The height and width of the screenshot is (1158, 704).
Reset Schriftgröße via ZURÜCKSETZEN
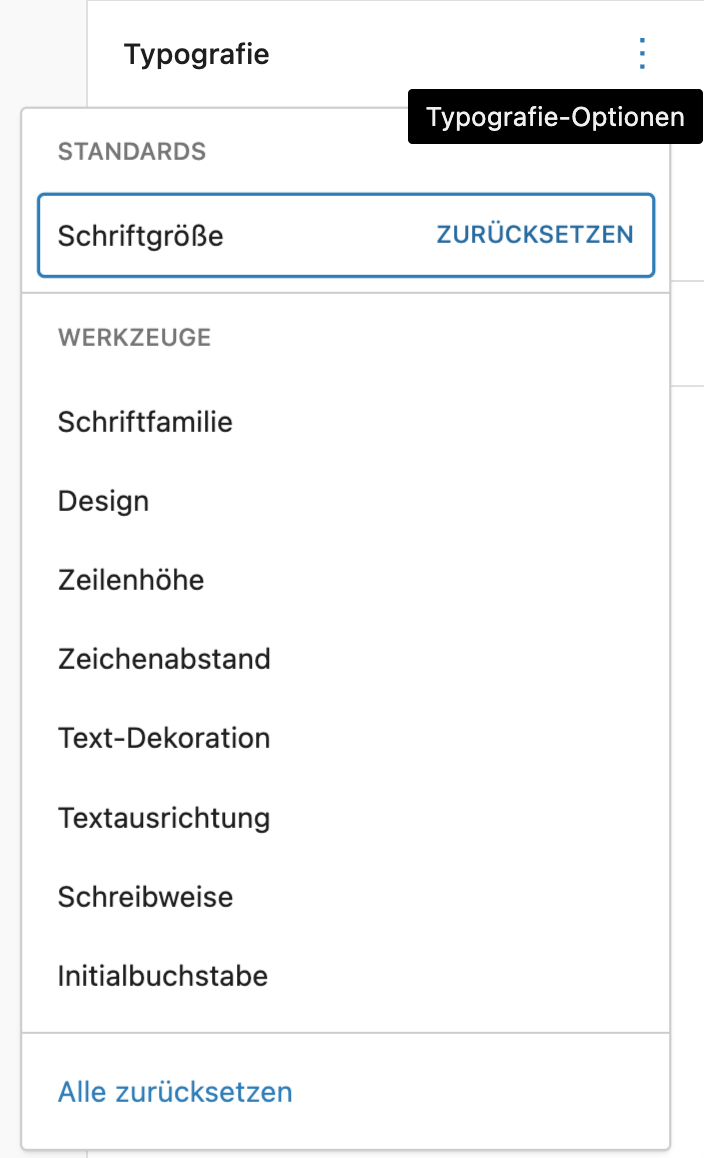point(535,235)
